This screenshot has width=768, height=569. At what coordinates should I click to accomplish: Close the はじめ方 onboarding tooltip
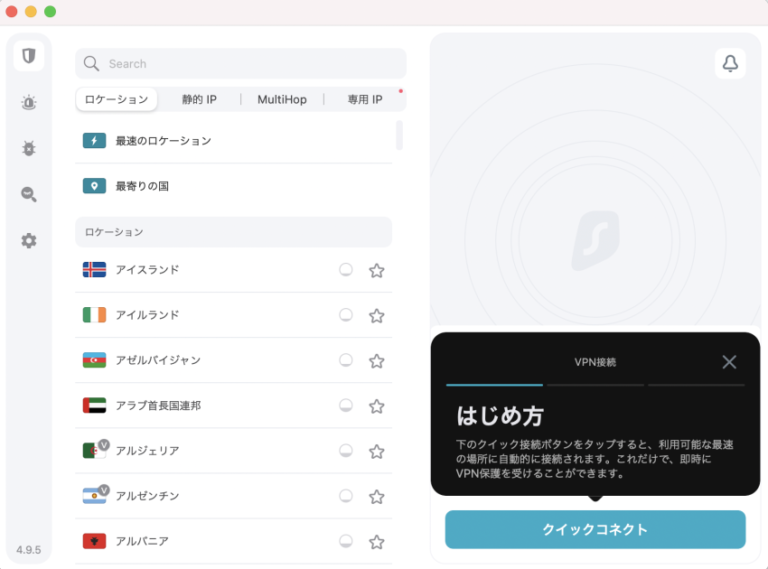click(x=729, y=362)
